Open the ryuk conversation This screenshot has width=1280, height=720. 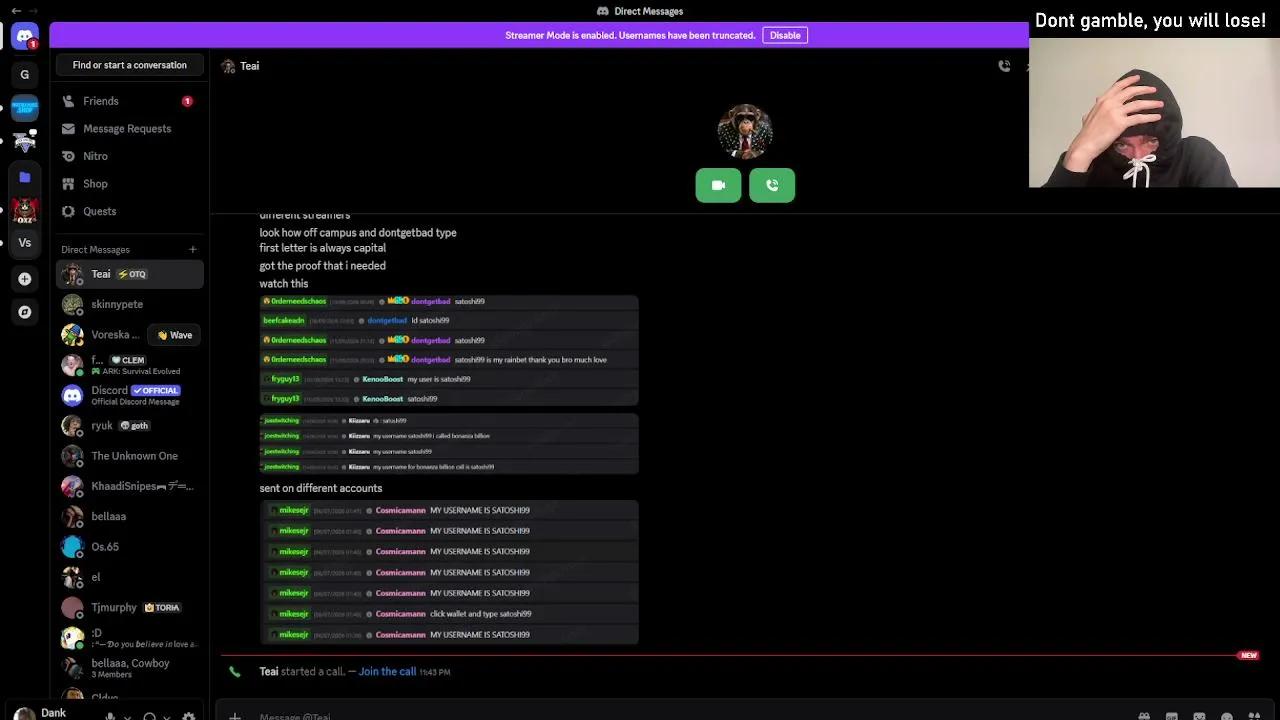point(130,426)
